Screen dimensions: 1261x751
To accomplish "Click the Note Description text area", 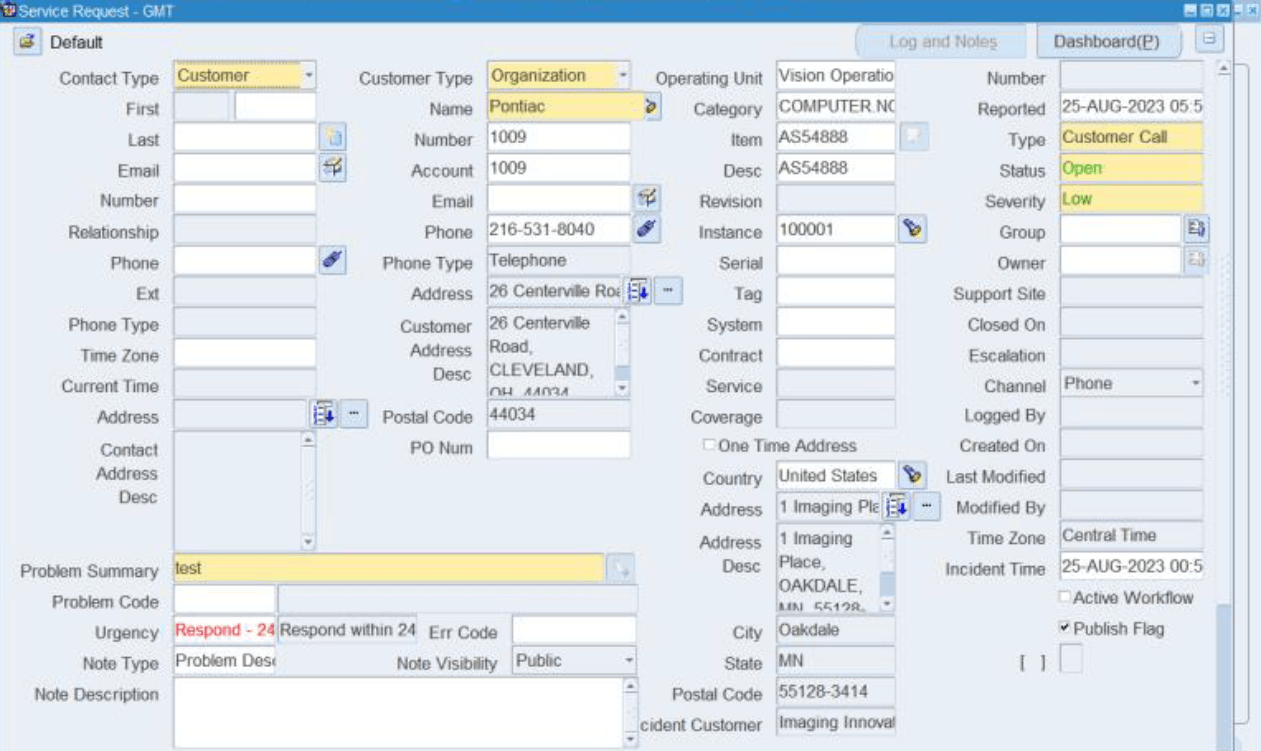I will point(398,713).
